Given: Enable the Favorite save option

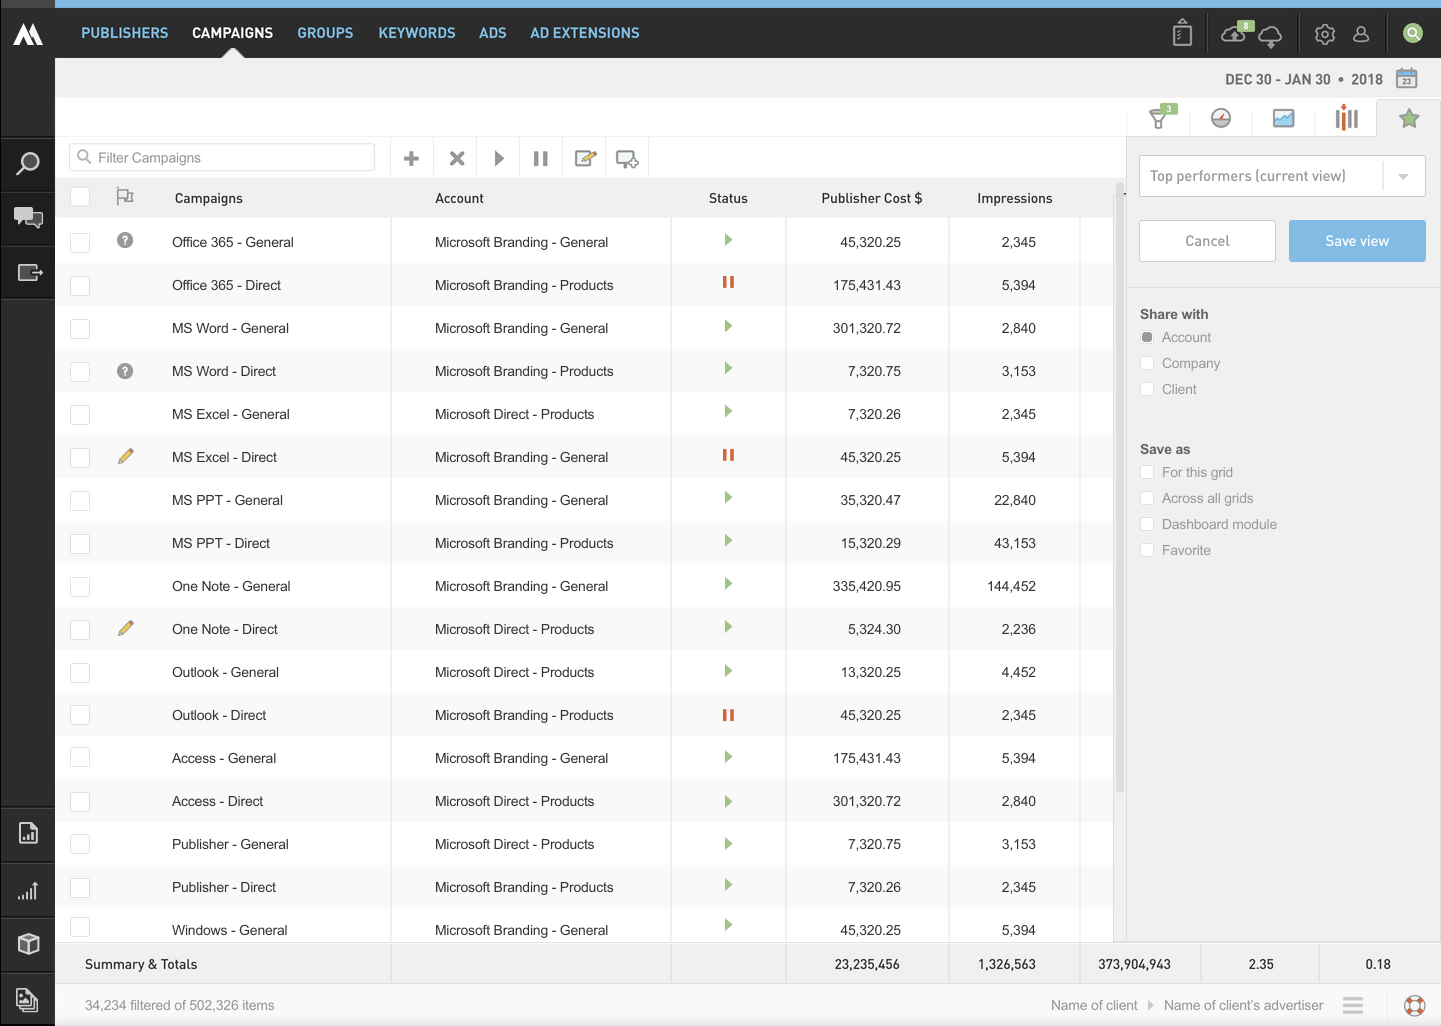Looking at the screenshot, I should 1147,550.
